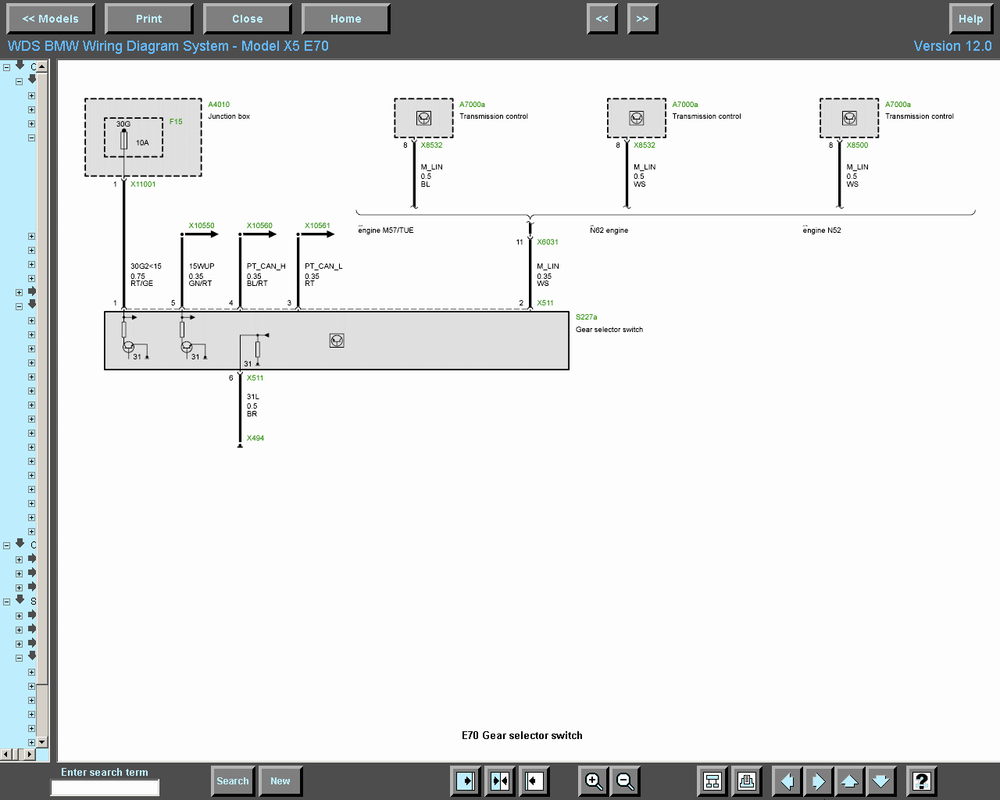The height and width of the screenshot is (800, 1000).
Task: Follow the arrow to connector X10561
Action: coord(317,234)
